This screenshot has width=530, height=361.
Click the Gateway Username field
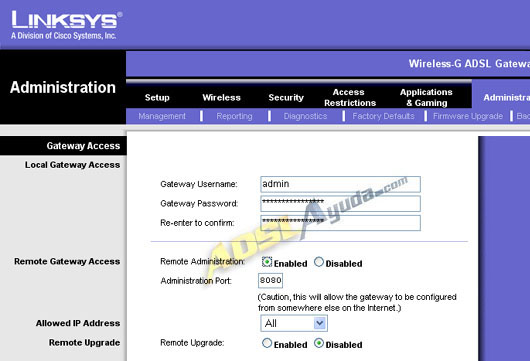pyautogui.click(x=340, y=184)
